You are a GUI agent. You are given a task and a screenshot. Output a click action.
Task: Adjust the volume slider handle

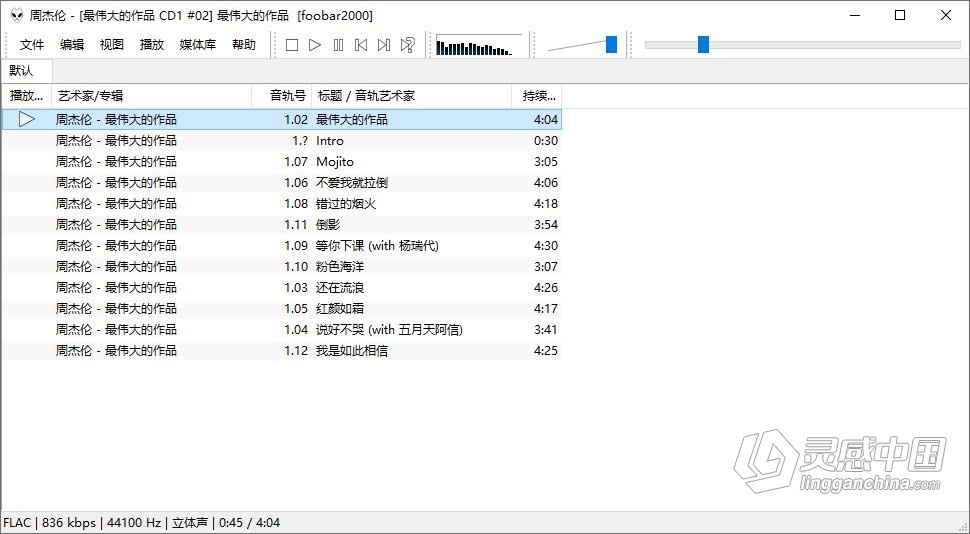tap(611, 45)
